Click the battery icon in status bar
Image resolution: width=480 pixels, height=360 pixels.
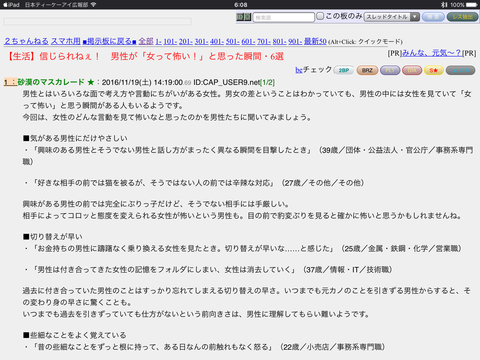472,5
